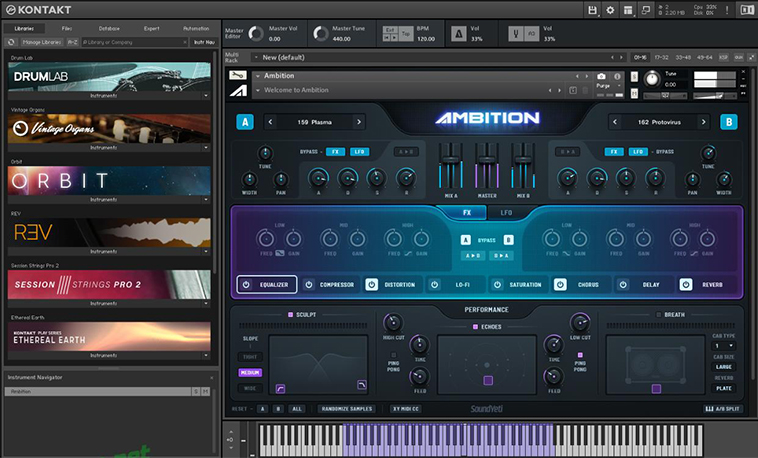Click Library or Company search field

[x=134, y=42]
